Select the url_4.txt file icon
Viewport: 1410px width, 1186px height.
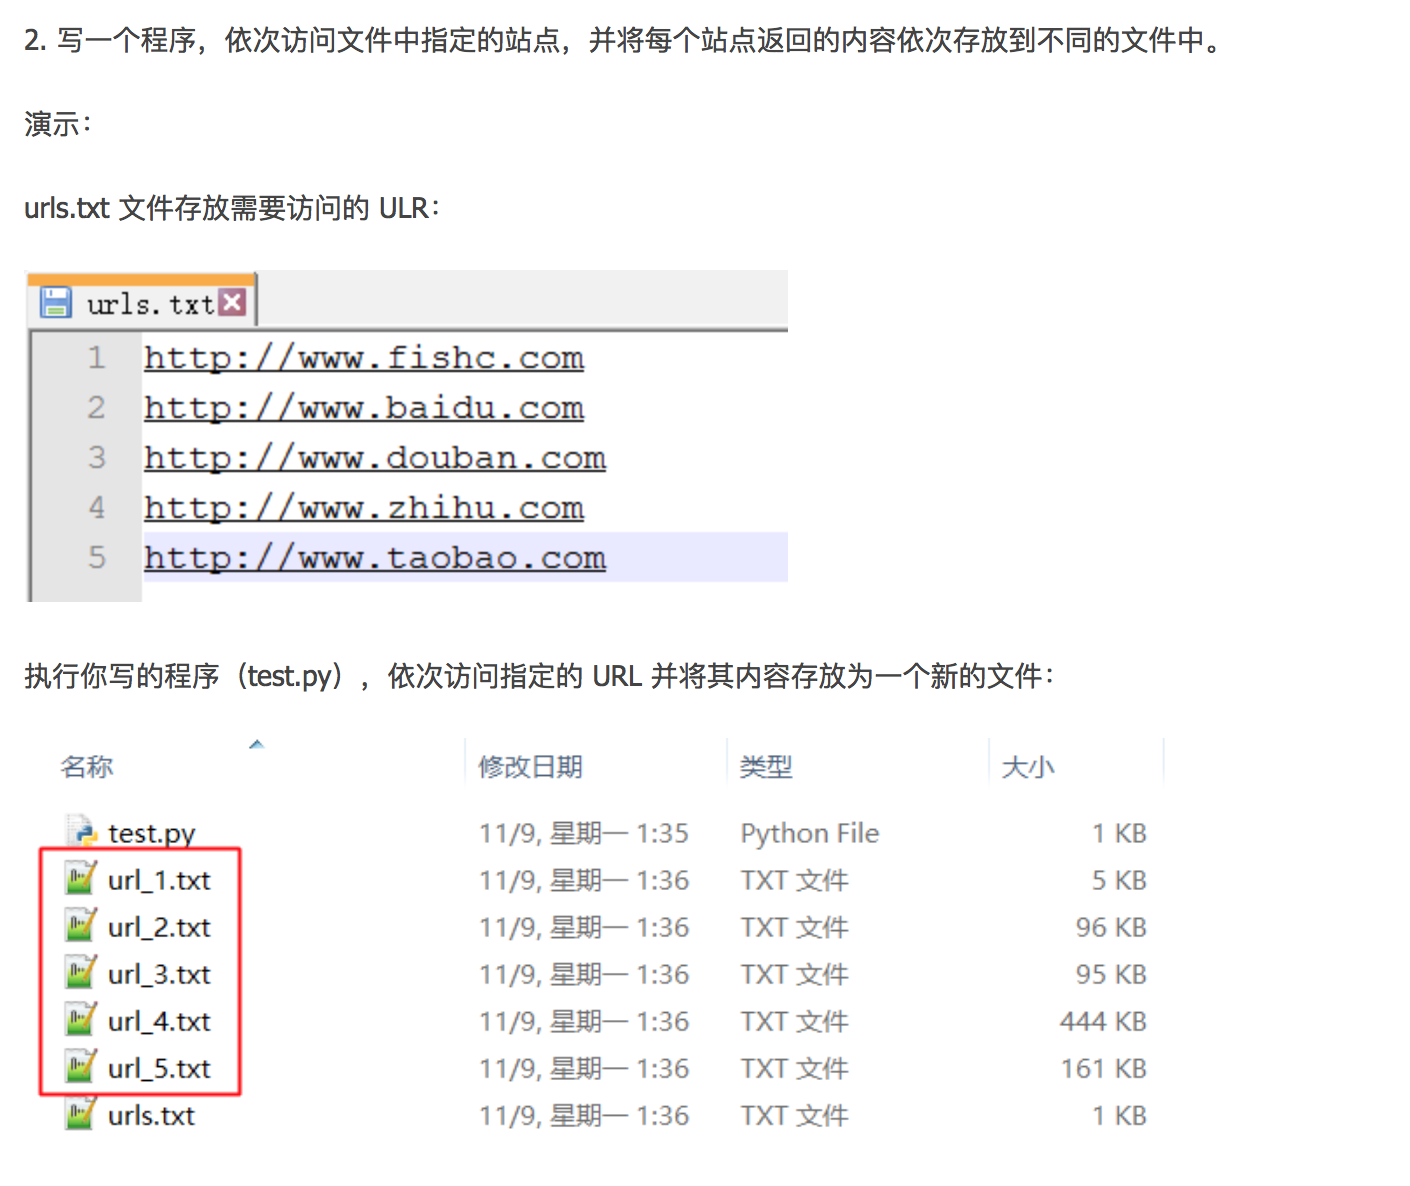(80, 1020)
